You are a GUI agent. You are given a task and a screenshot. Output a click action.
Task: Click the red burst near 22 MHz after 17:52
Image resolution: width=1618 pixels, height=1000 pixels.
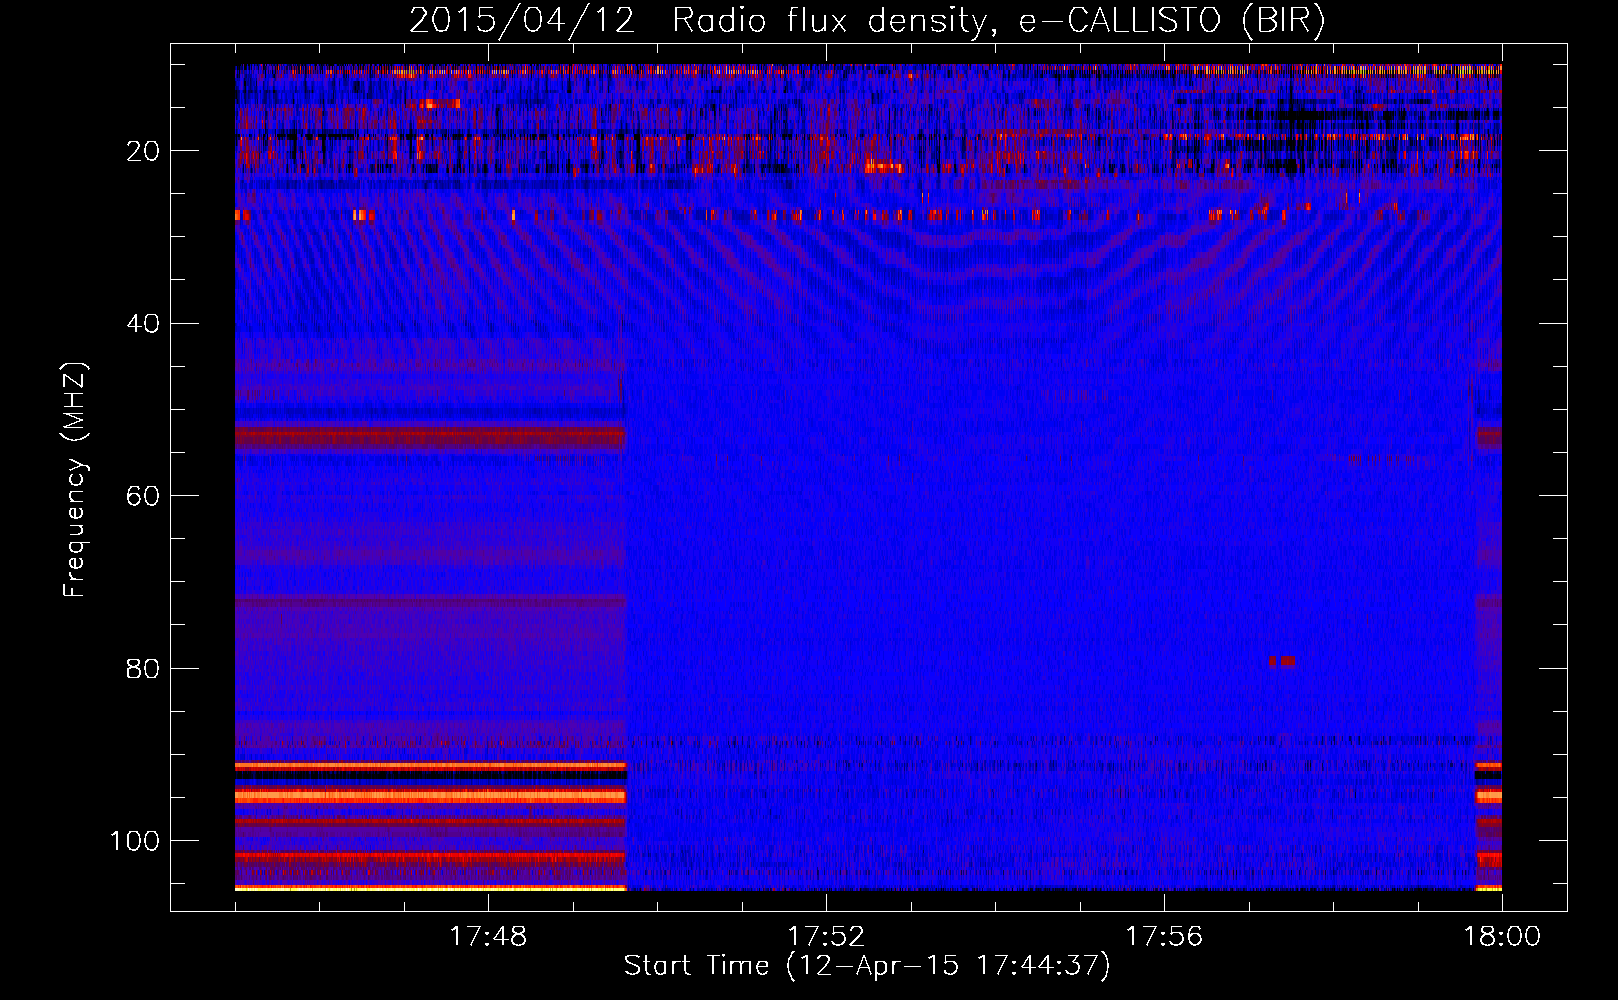pos(884,167)
